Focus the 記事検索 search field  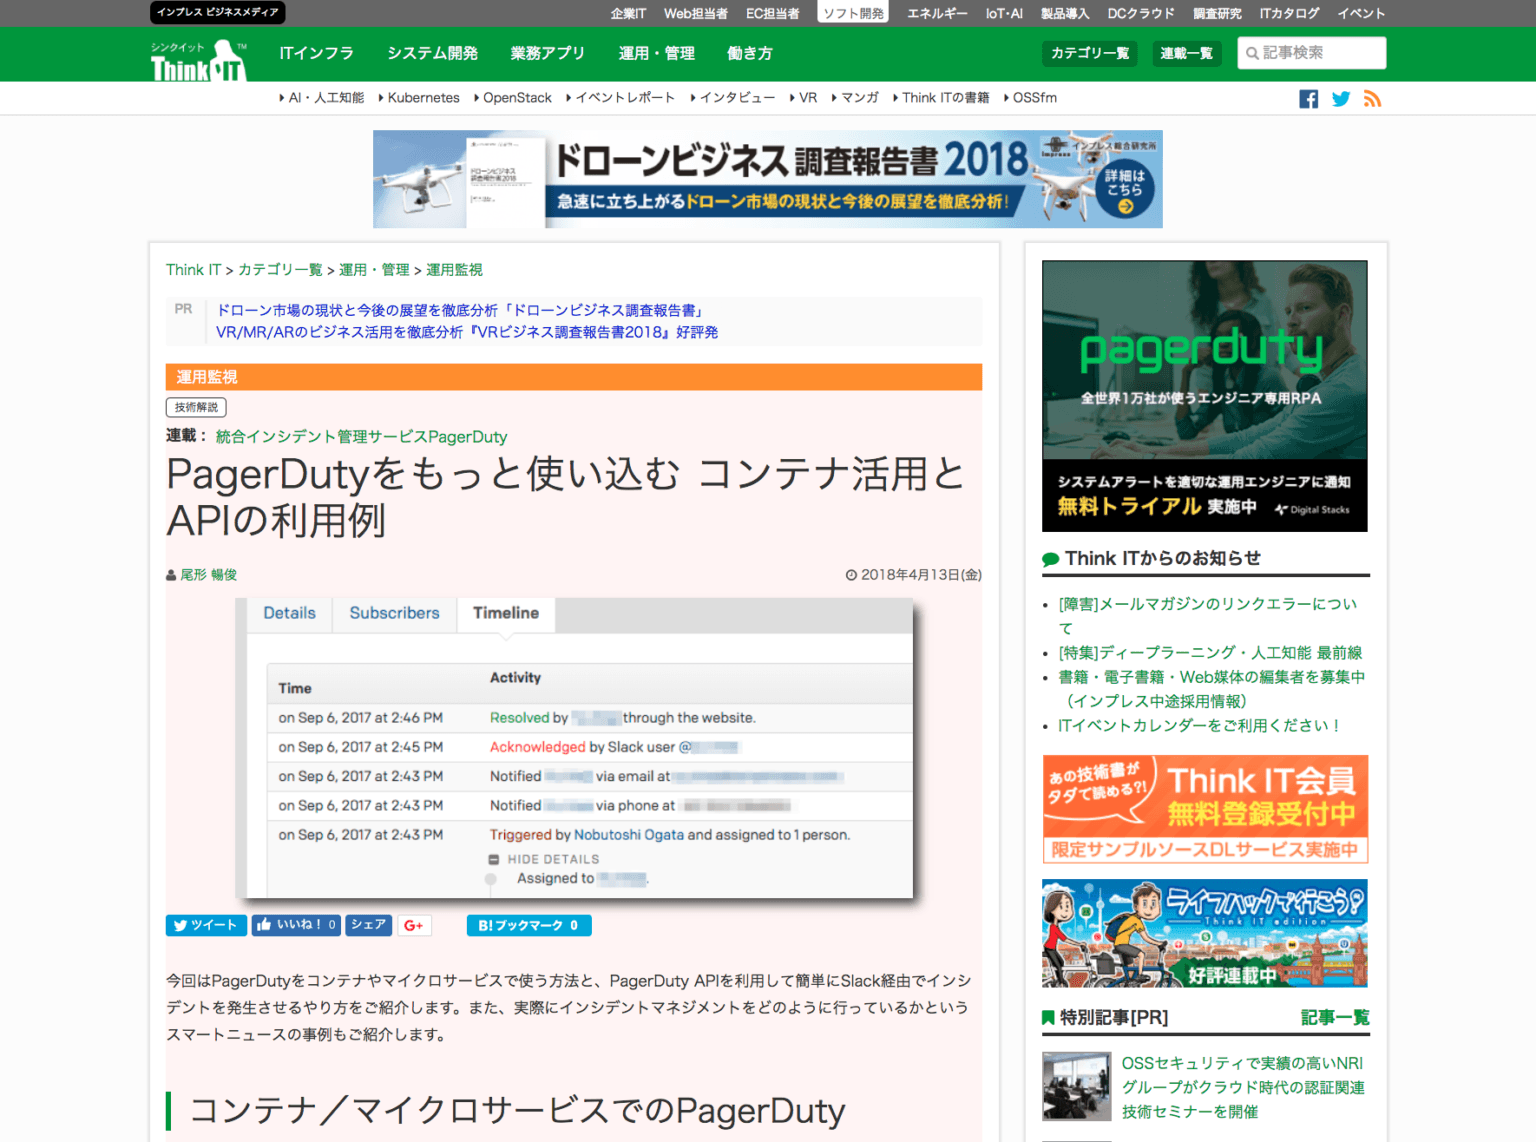pyautogui.click(x=1312, y=53)
